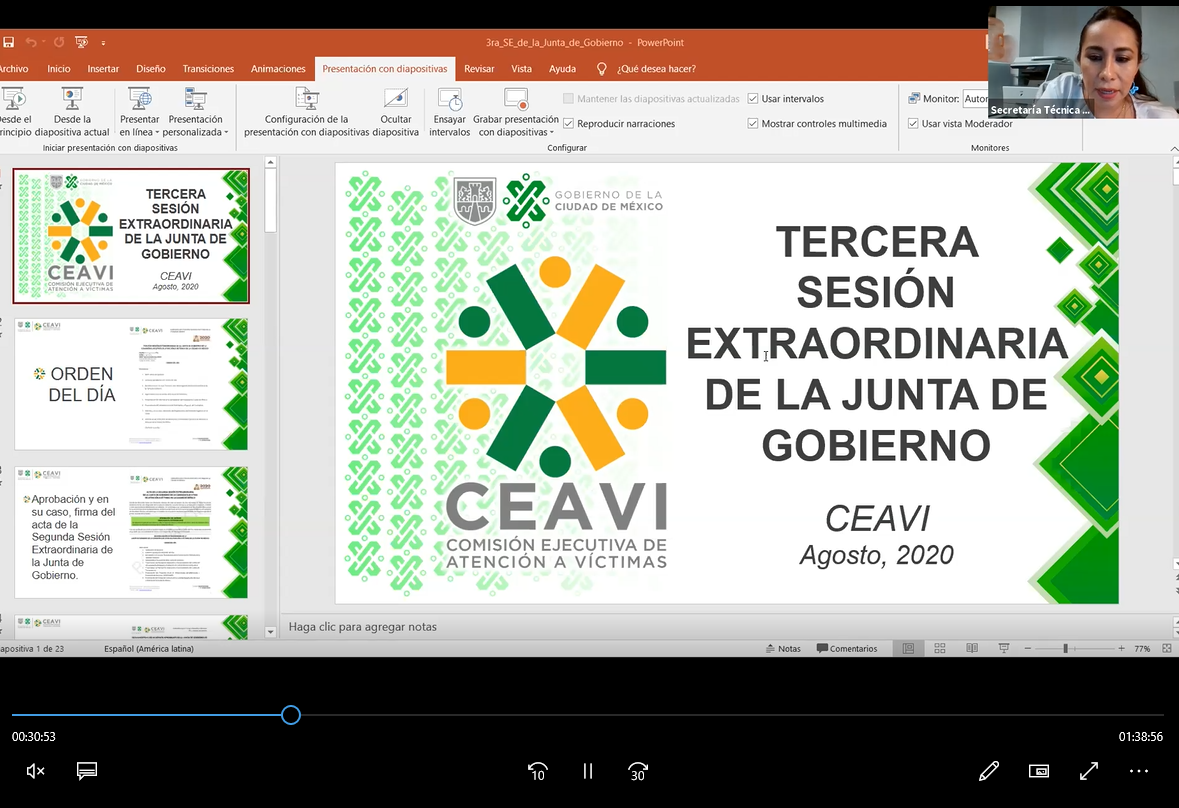Viewport: 1179px width, 808px height.
Task: Click Grabar presentación con diapositivas
Action: [x=516, y=112]
